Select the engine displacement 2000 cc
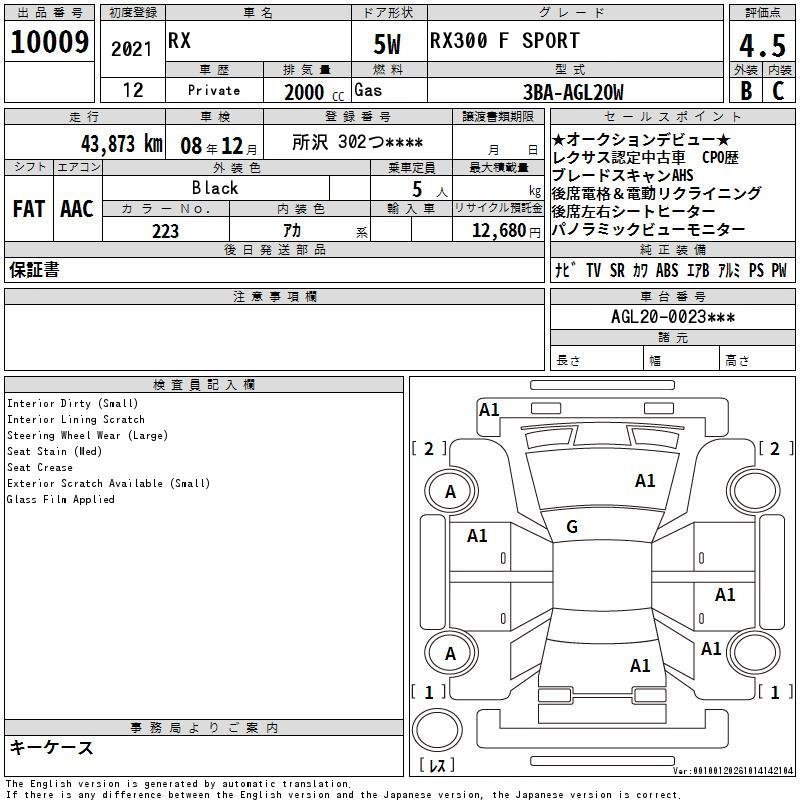 (314, 92)
